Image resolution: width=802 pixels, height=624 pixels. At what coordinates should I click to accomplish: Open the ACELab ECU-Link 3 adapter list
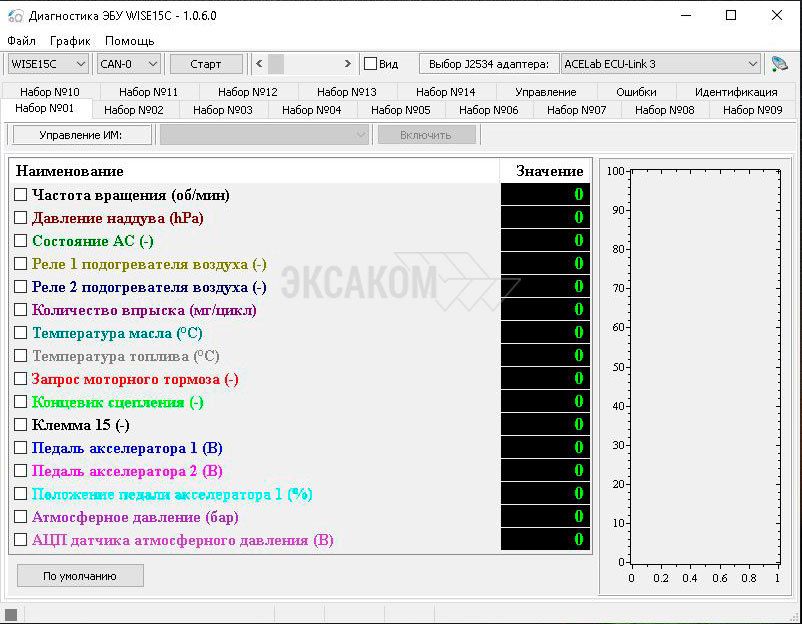661,64
